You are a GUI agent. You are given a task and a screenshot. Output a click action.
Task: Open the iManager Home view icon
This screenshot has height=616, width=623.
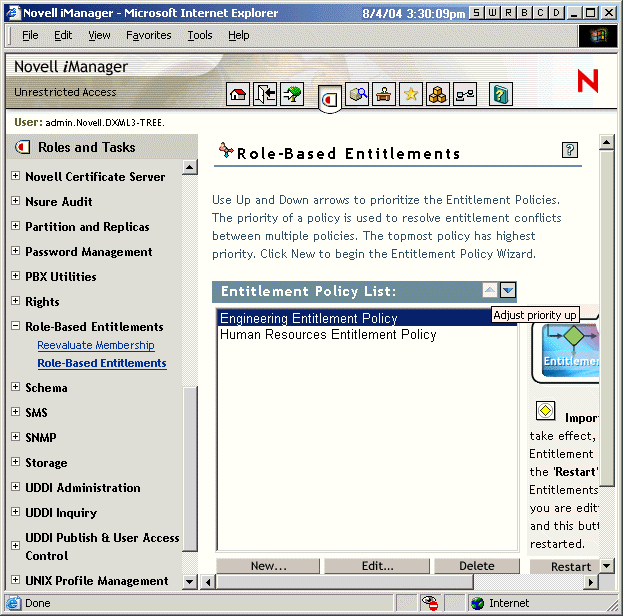pyautogui.click(x=238, y=94)
